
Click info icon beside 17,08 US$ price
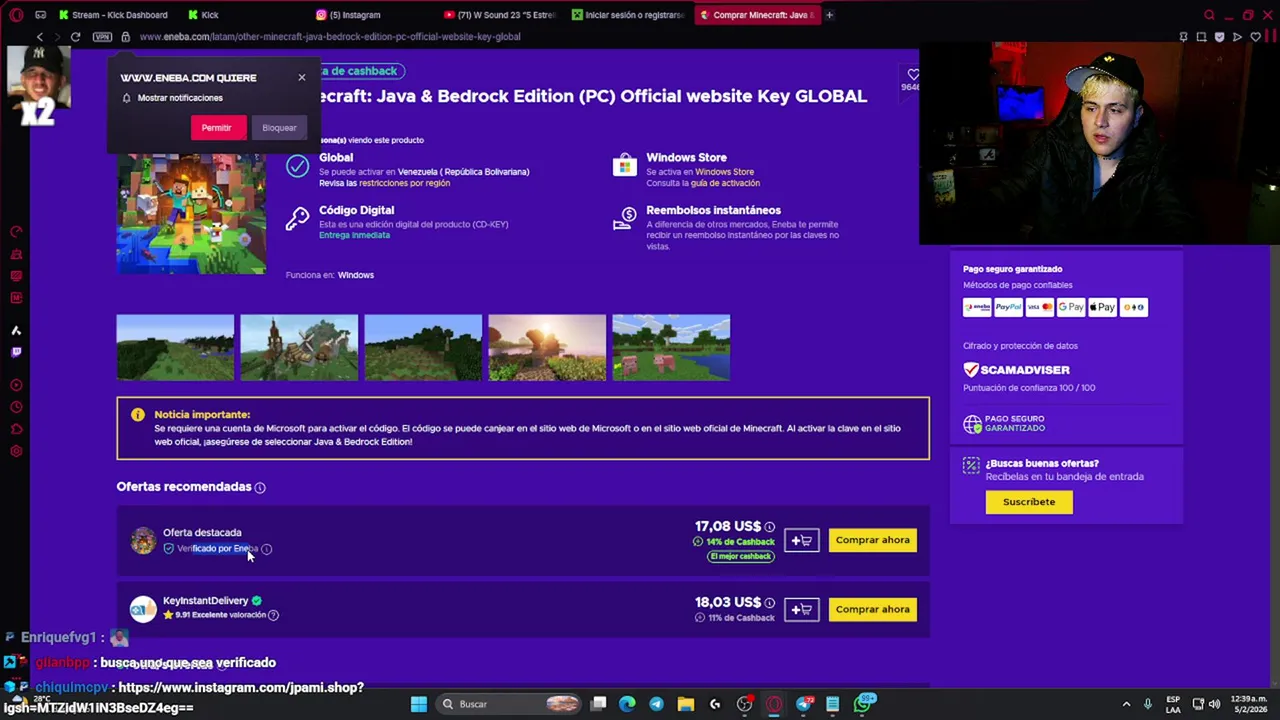[769, 526]
